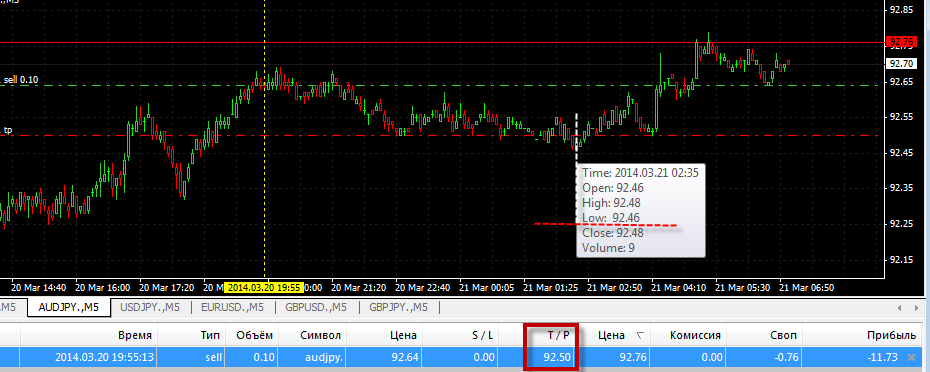
Task: Sort orders by Время column header
Action: tap(88, 335)
